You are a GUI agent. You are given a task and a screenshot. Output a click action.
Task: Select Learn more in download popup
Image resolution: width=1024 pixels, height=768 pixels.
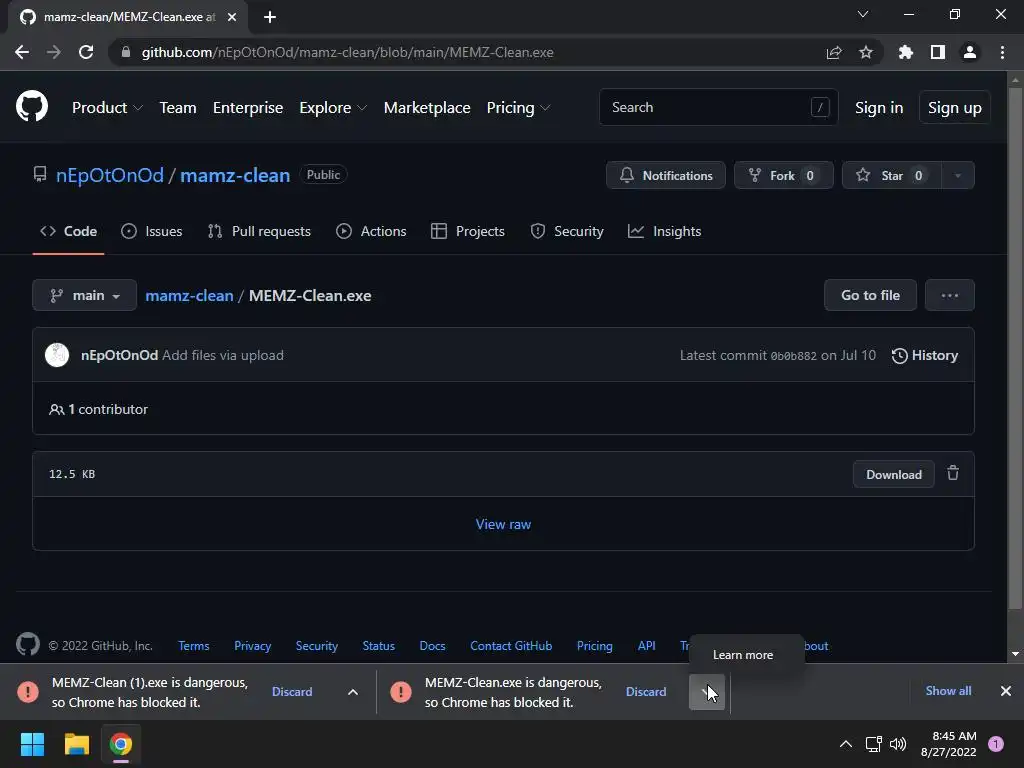click(743, 654)
